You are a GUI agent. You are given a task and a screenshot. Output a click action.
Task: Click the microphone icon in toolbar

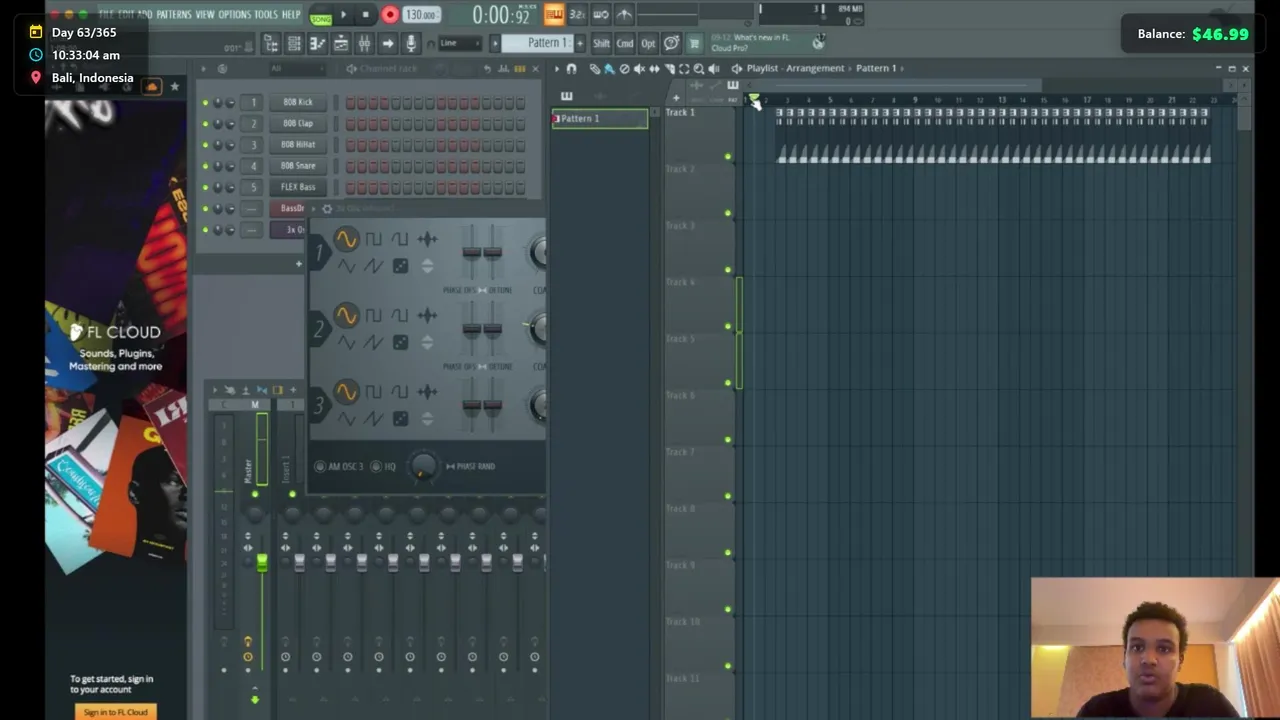pyautogui.click(x=411, y=44)
